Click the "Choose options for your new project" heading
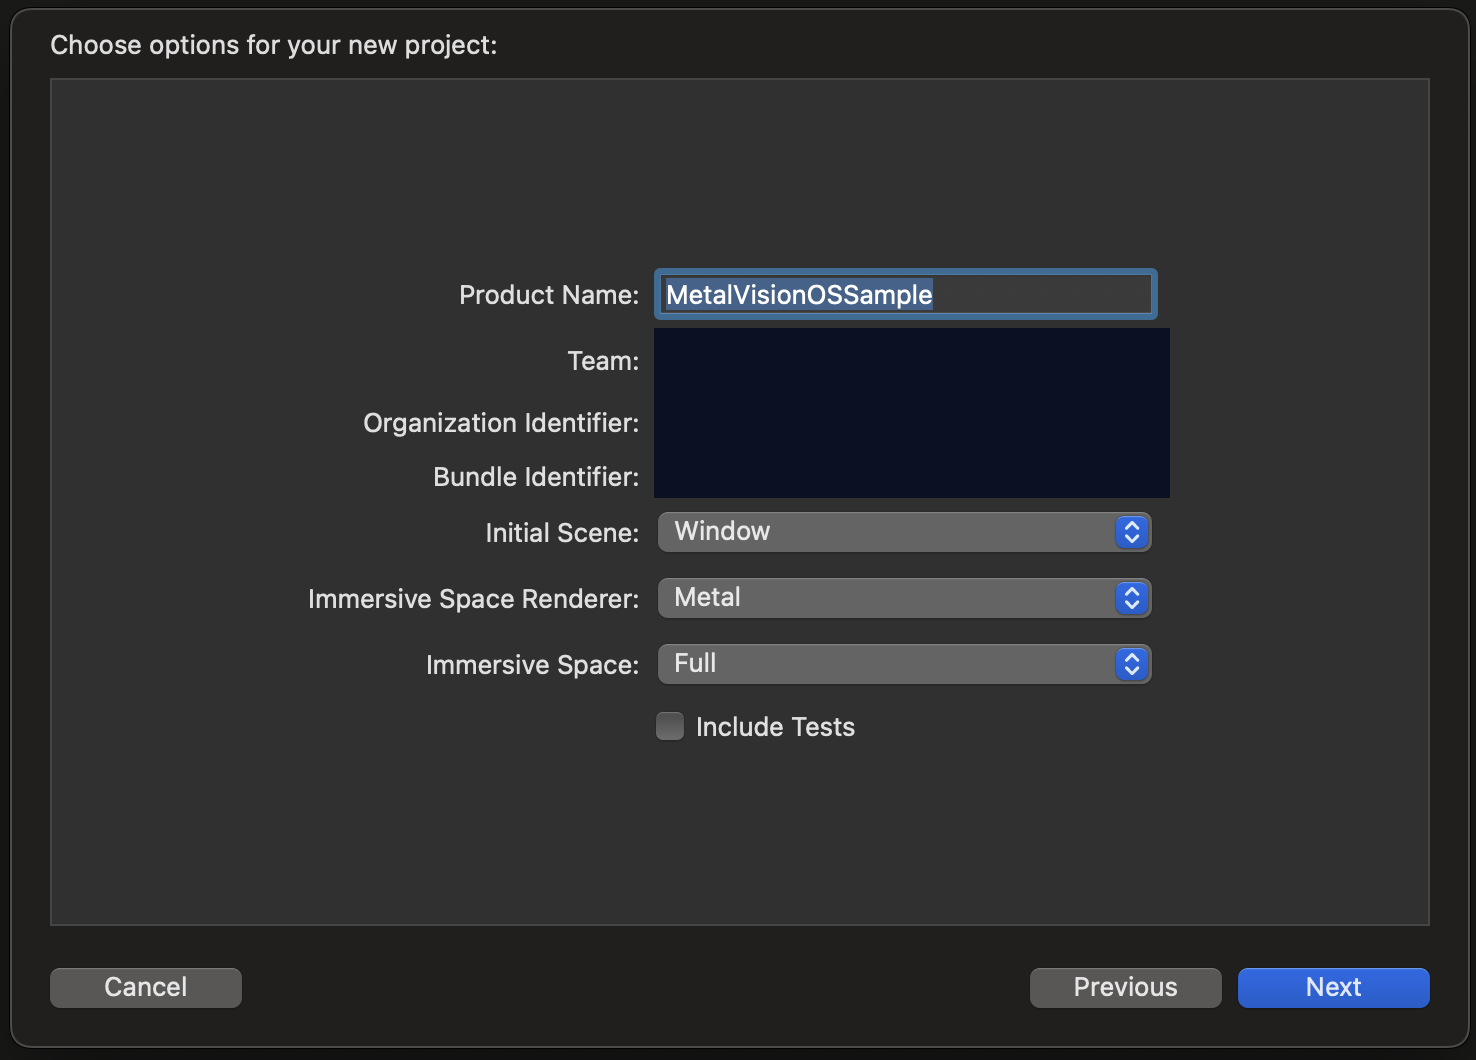1476x1060 pixels. coord(273,45)
